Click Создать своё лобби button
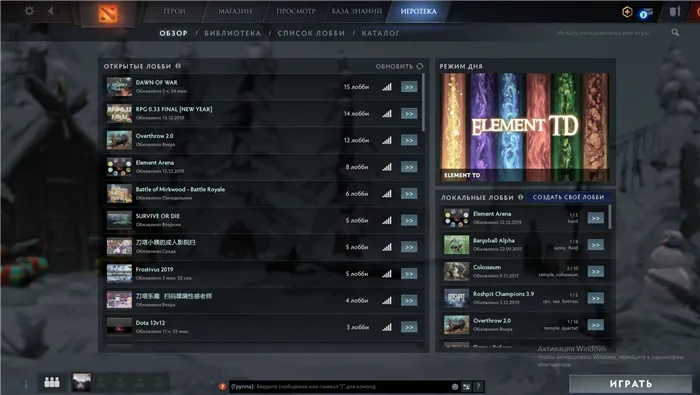This screenshot has height=395, width=700. [568, 197]
